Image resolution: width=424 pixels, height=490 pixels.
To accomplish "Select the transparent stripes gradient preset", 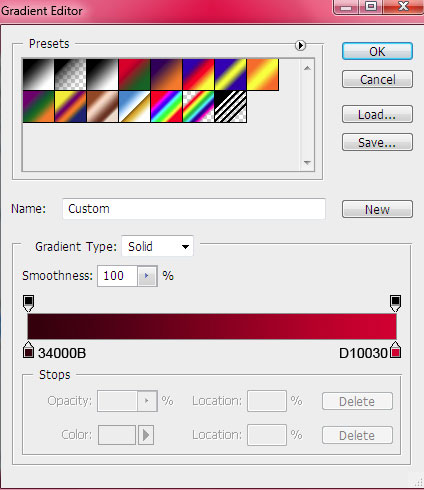I will [x=230, y=106].
